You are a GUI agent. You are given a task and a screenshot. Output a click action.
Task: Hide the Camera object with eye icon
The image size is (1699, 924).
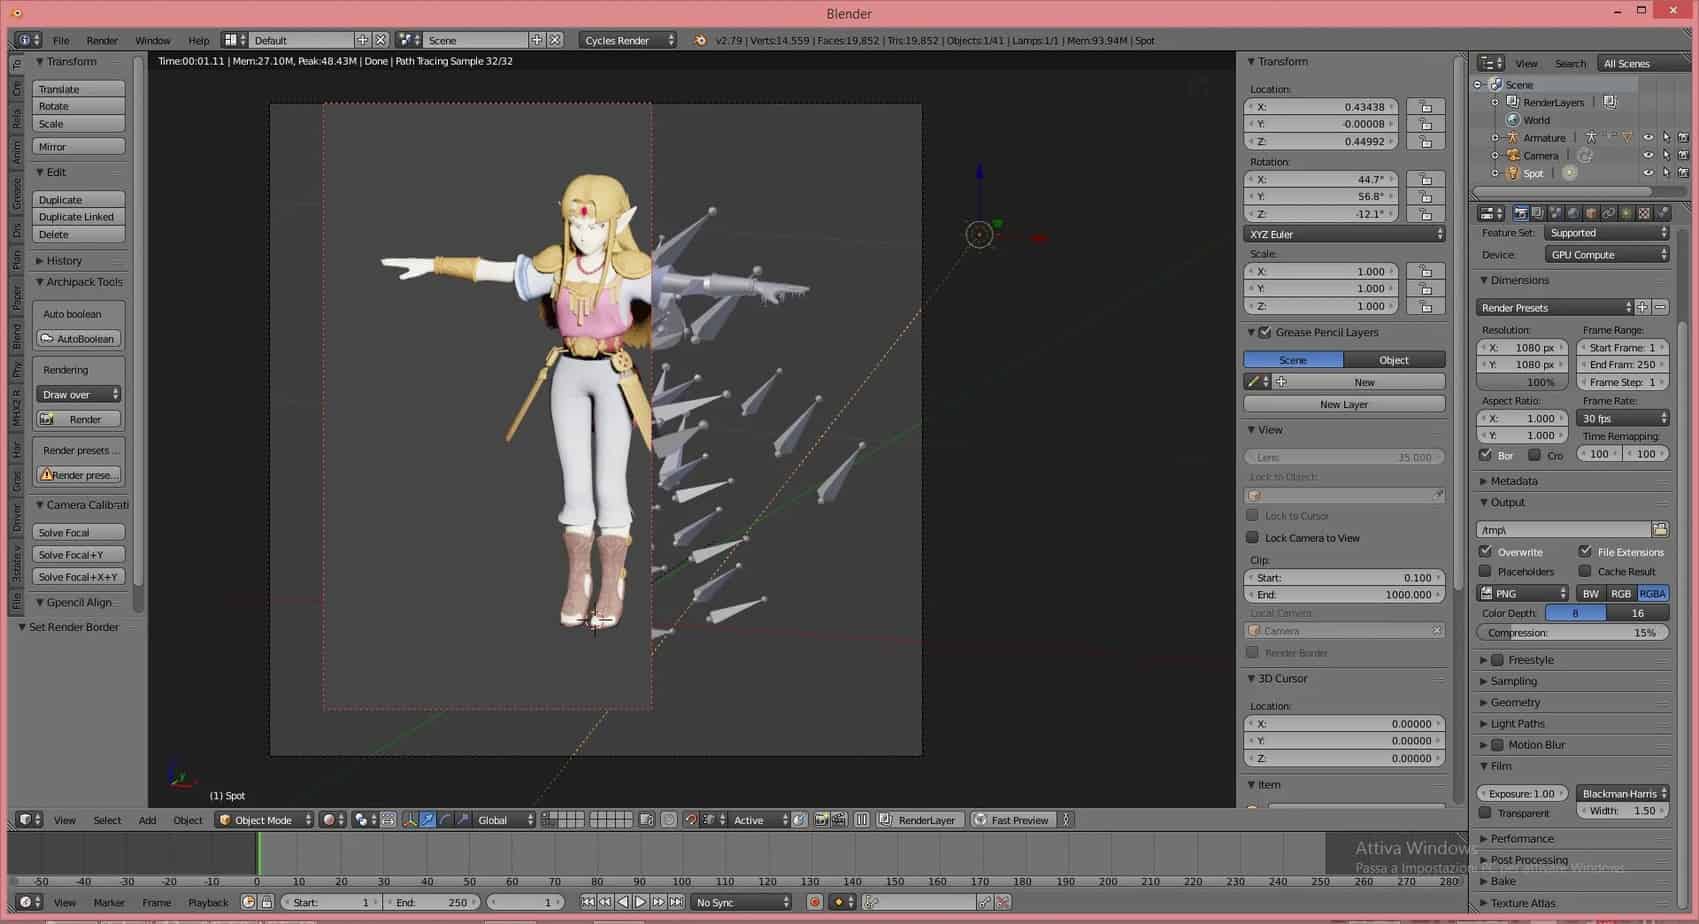[x=1648, y=156]
